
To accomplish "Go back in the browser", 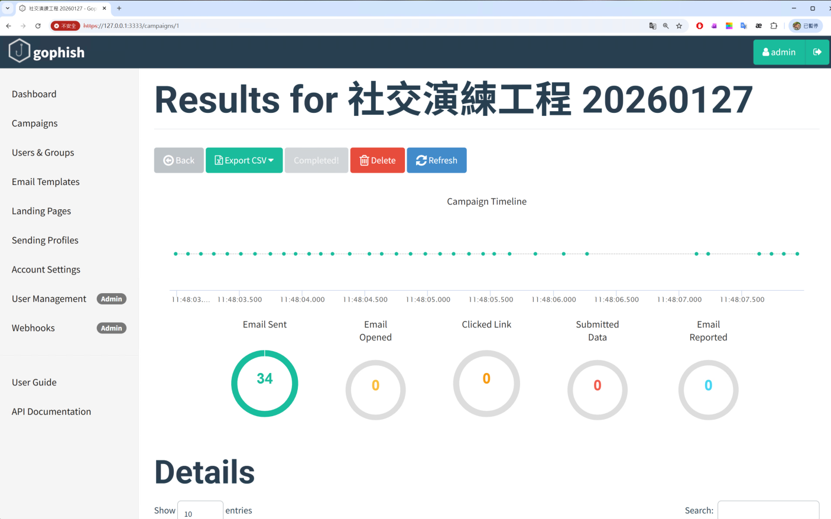I will 8,25.
